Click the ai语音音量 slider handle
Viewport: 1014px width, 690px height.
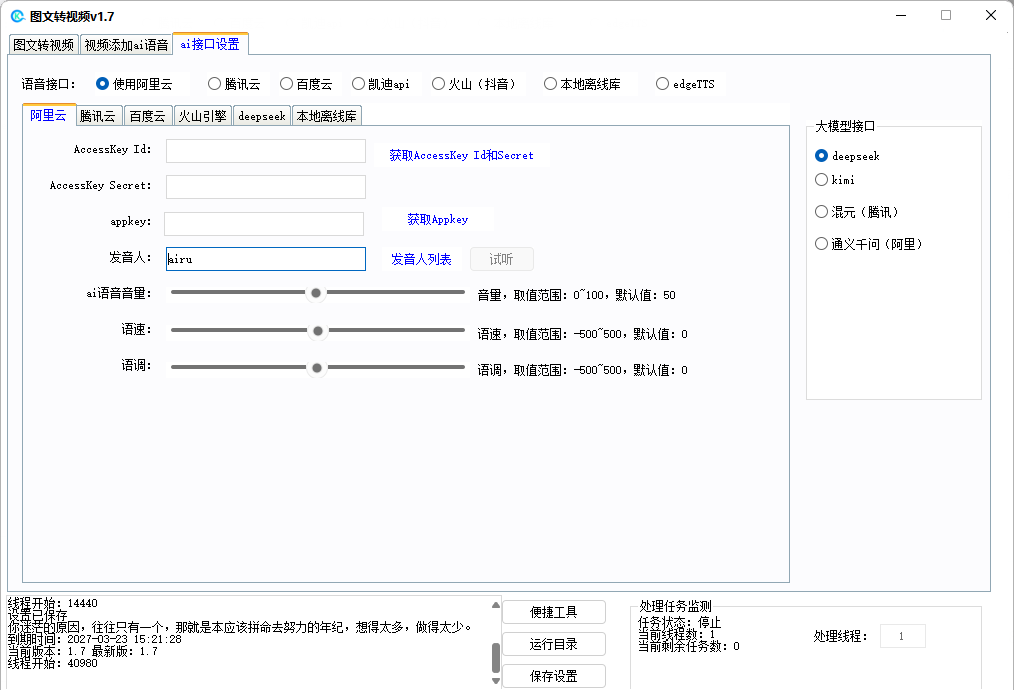pyautogui.click(x=316, y=293)
